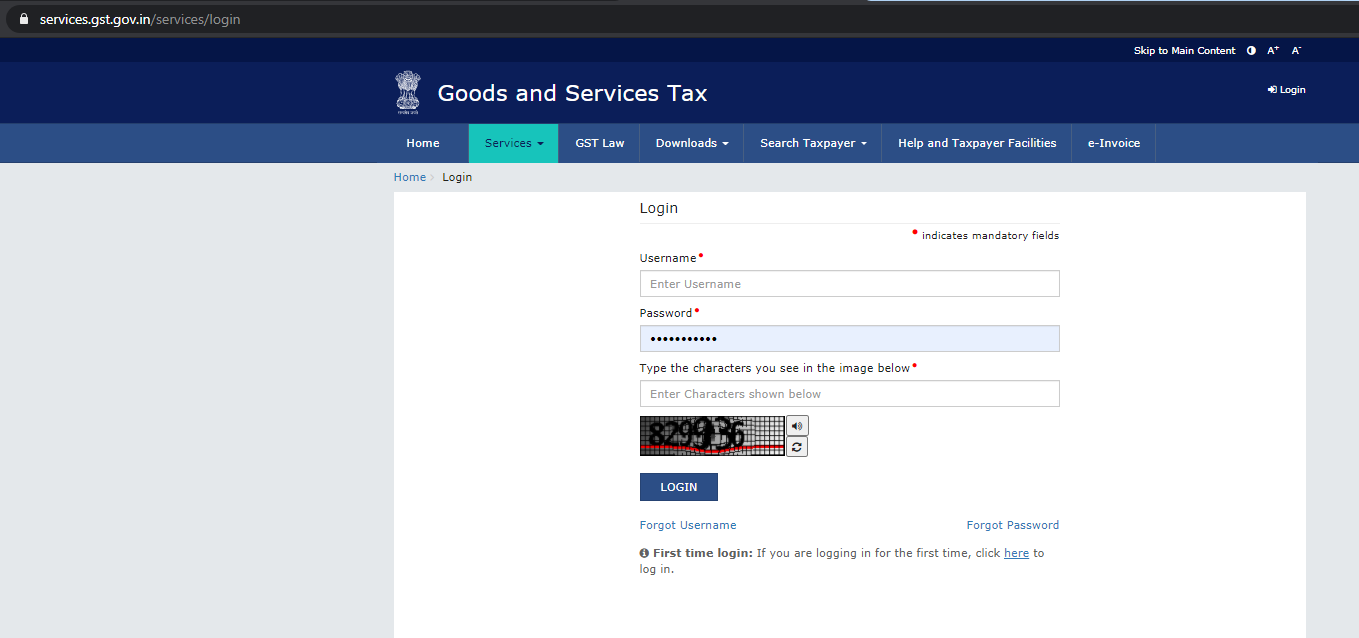
Task: Click the lock icon in address bar
Action: pyautogui.click(x=25, y=19)
